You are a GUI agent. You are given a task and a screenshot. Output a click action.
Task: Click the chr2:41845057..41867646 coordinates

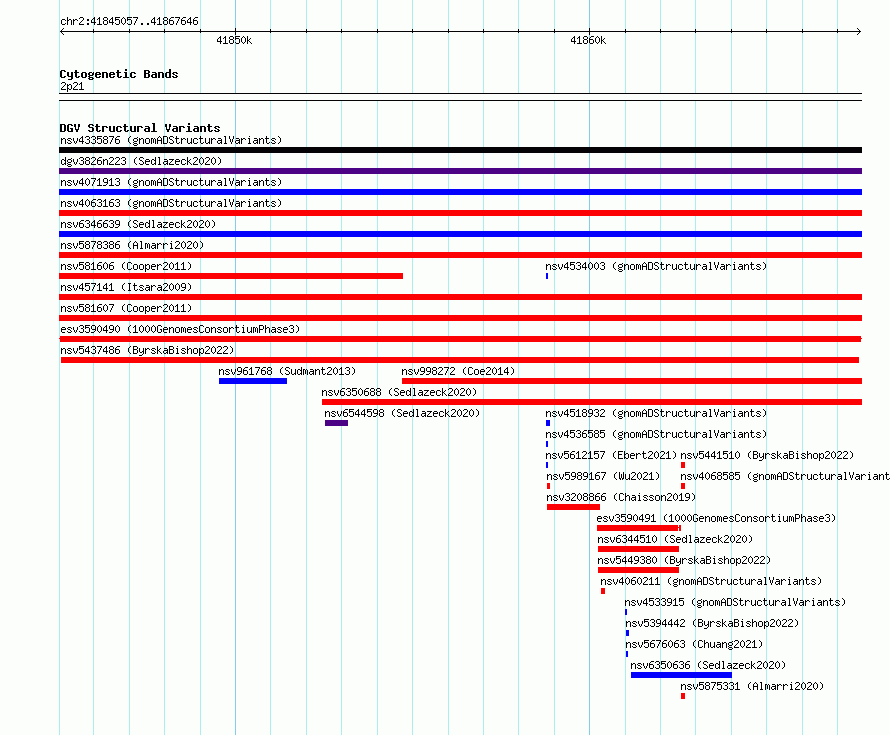pyautogui.click(x=129, y=22)
